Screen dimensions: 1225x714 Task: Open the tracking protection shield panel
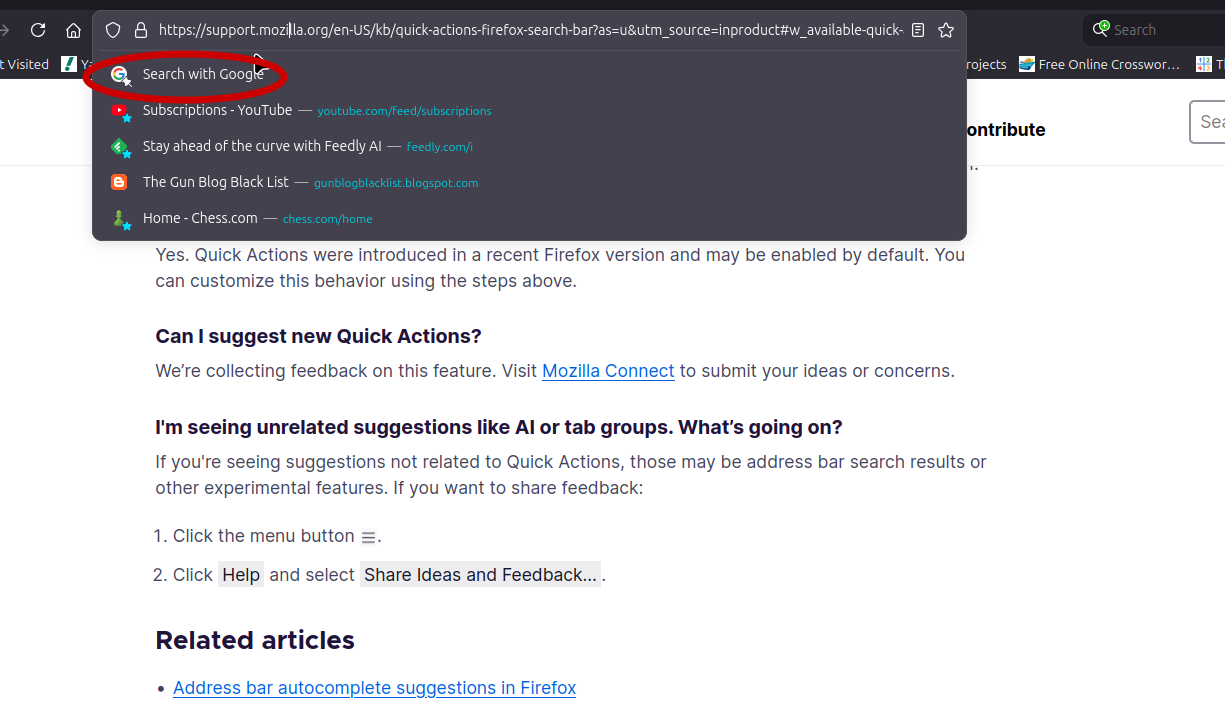coord(113,30)
